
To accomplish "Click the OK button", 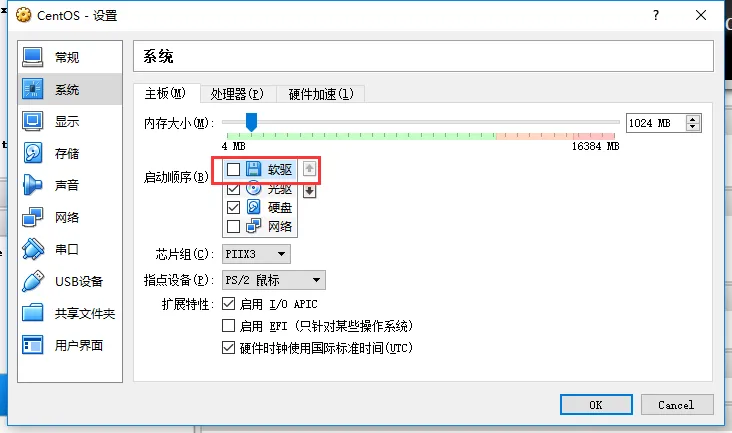I will (596, 405).
